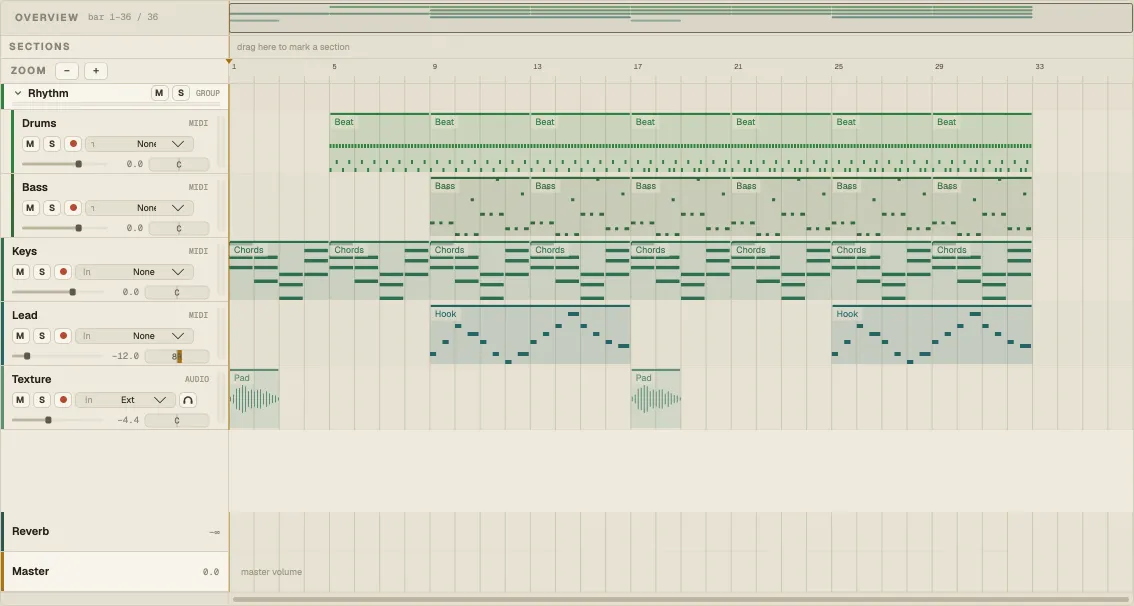Collapse the Rhythm group chevron
Viewport: 1134px width, 606px height.
pyautogui.click(x=18, y=93)
